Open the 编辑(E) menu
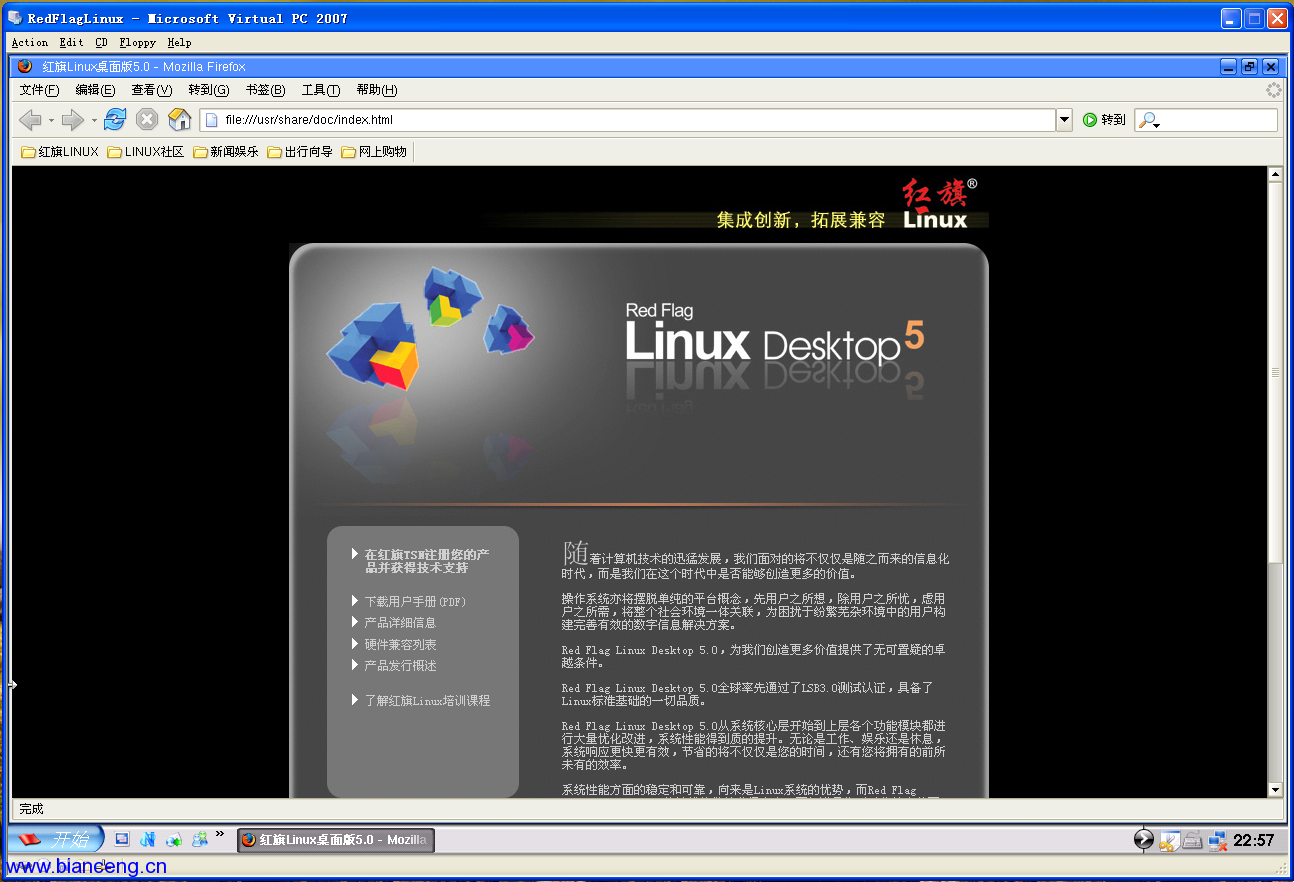 [95, 90]
